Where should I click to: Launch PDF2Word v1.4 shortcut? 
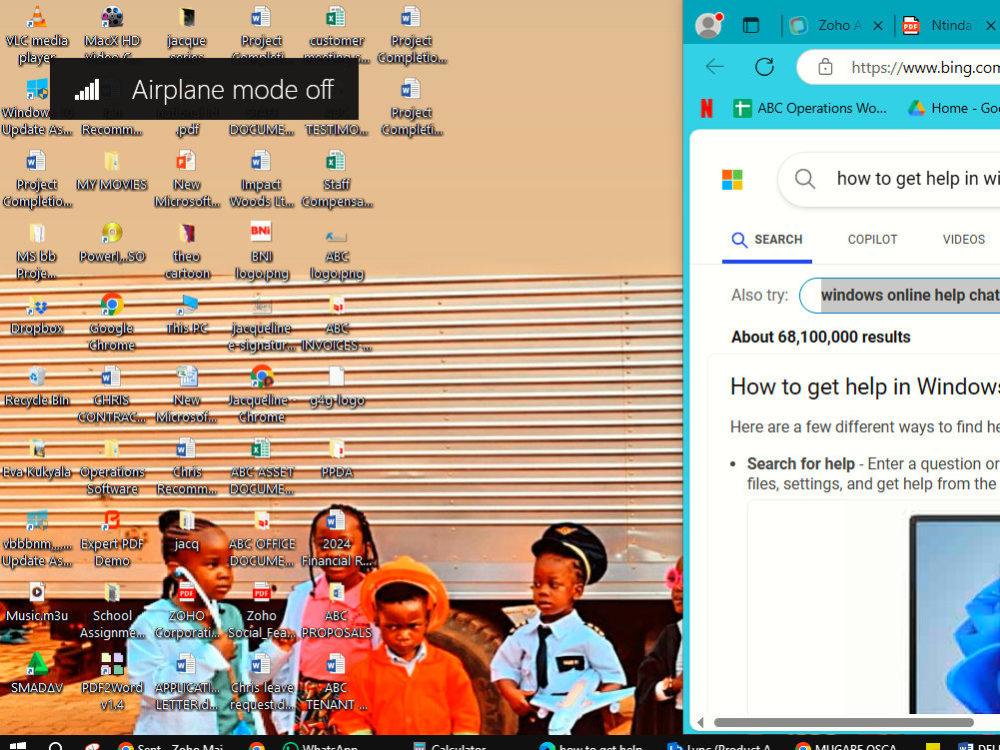coord(112,683)
